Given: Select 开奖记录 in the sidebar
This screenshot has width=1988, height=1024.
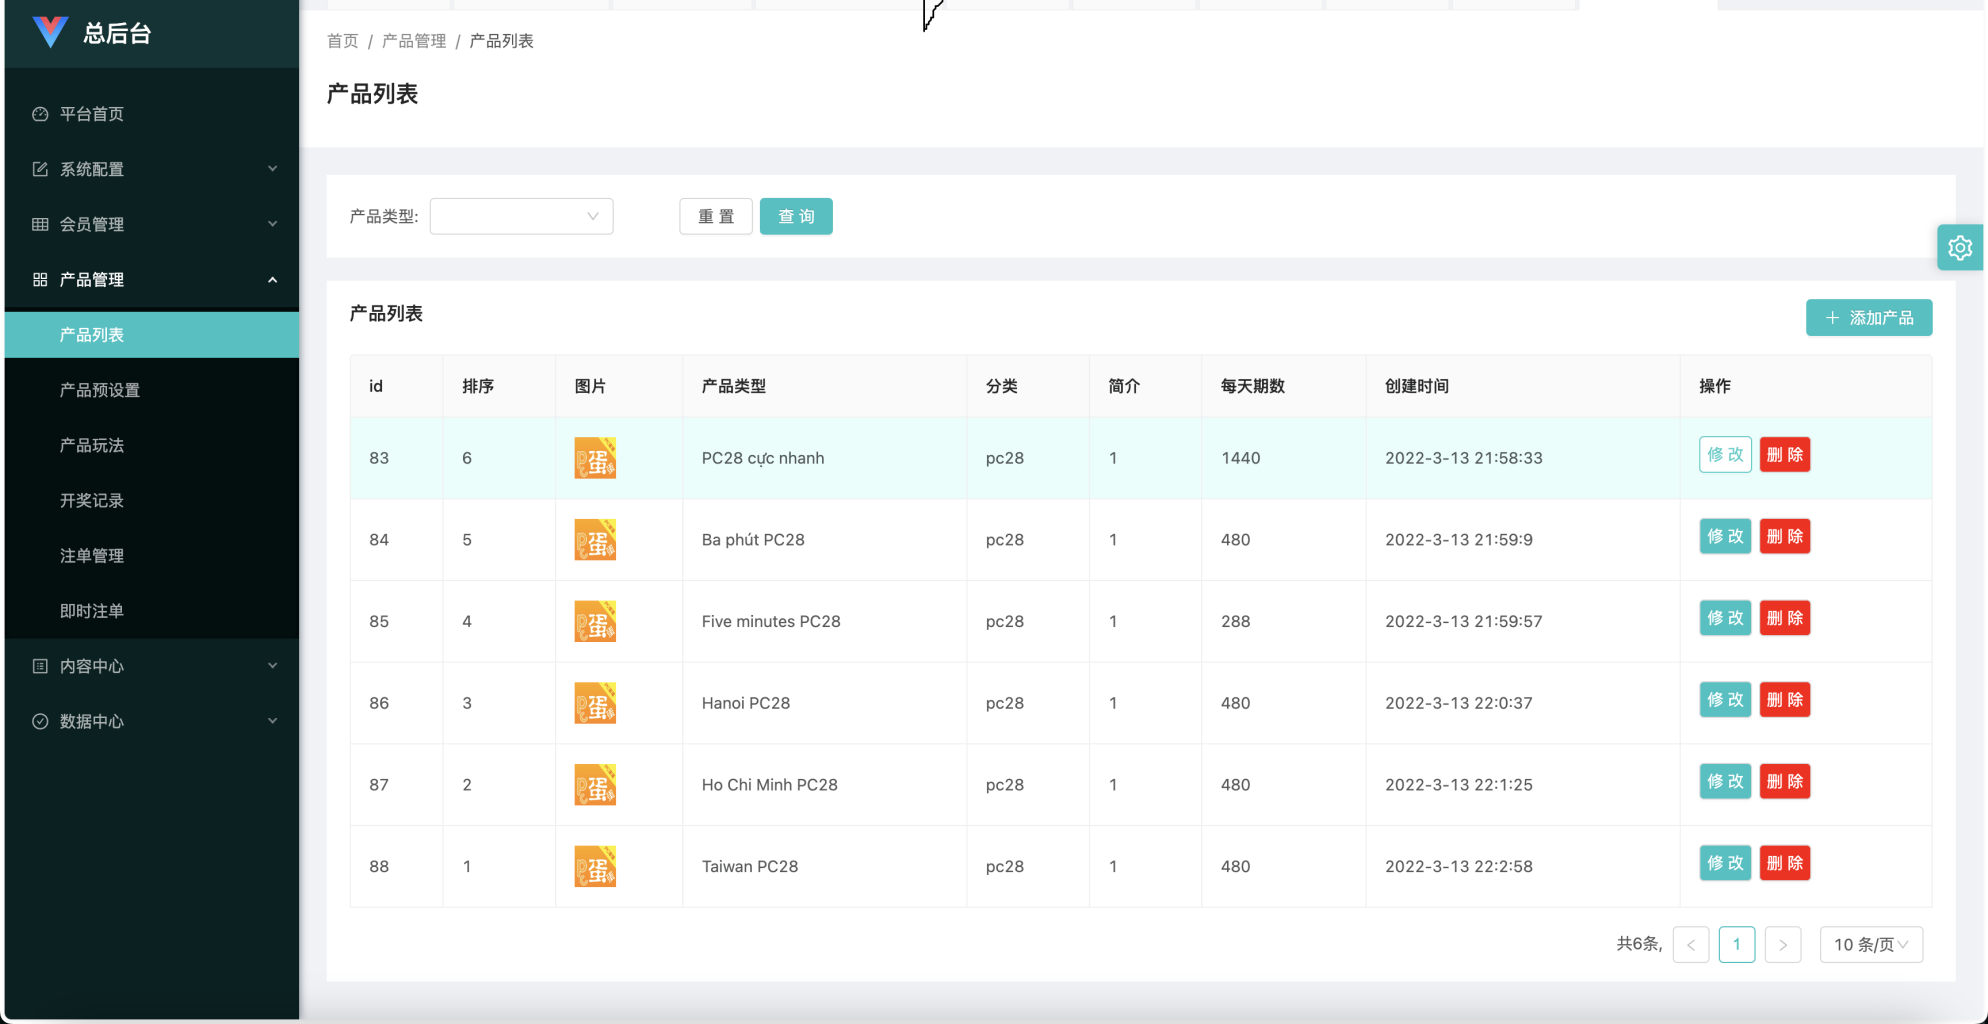Looking at the screenshot, I should click(x=92, y=500).
